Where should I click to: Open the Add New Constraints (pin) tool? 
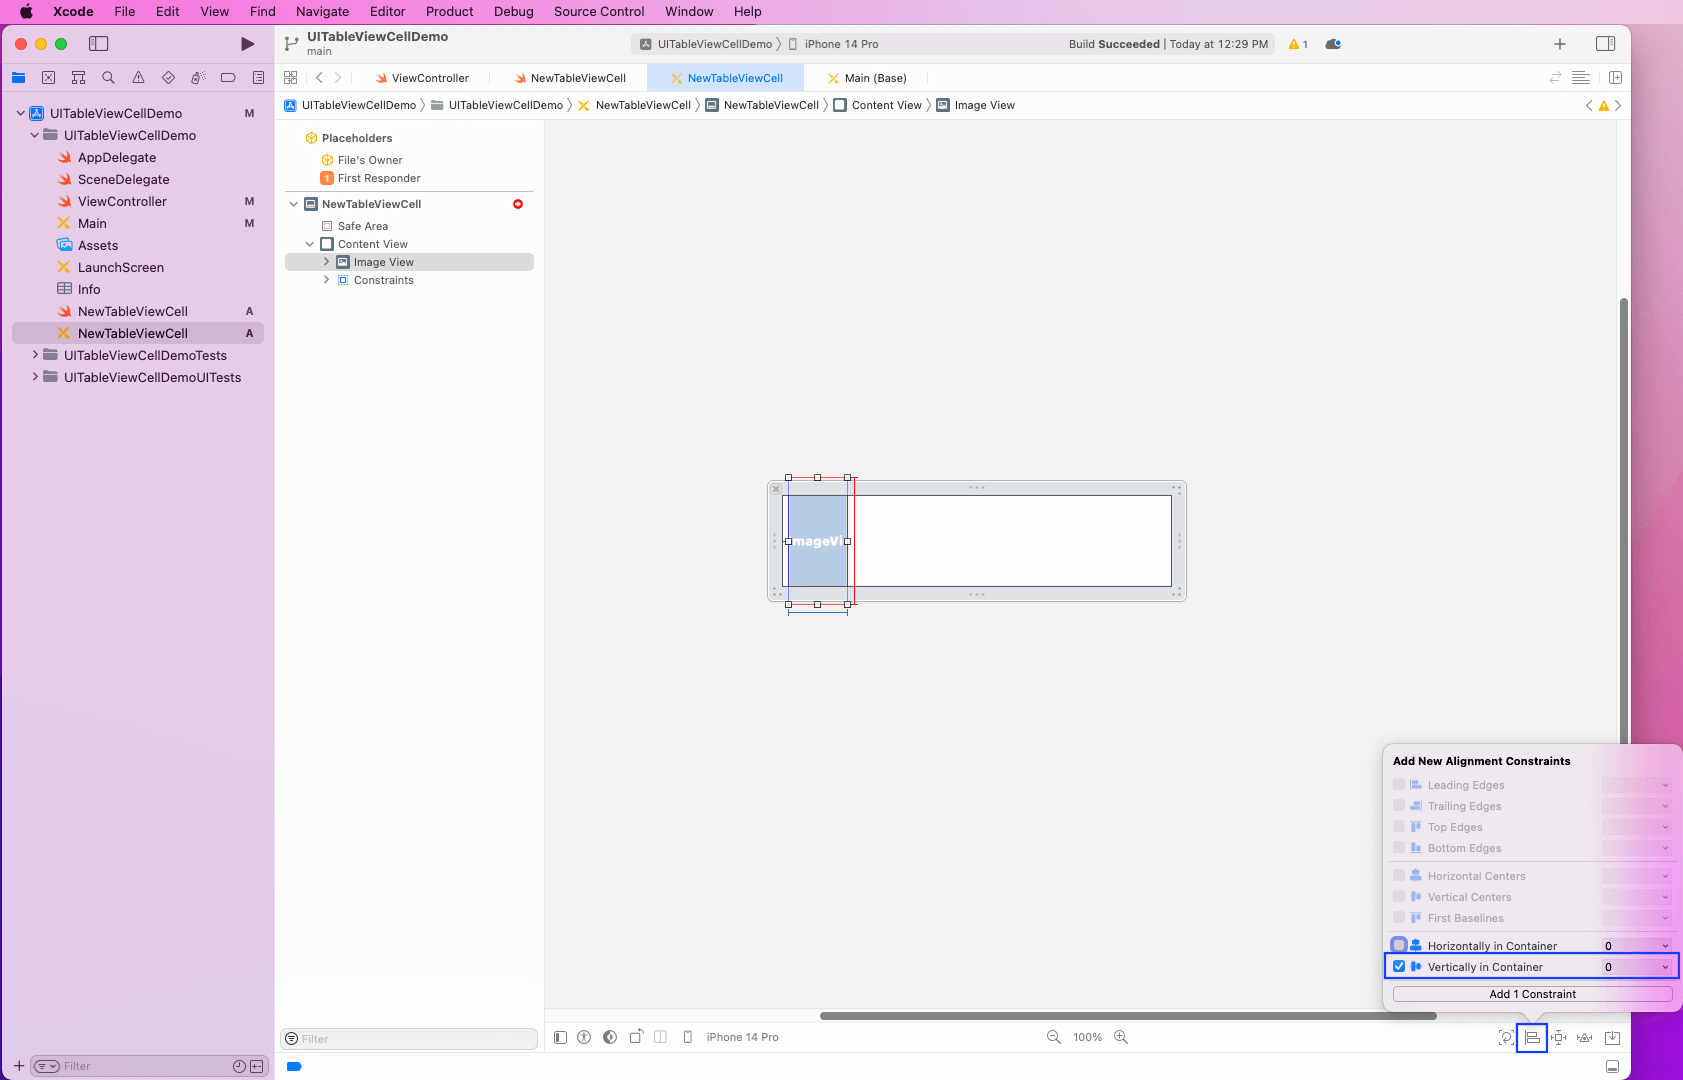(1558, 1038)
